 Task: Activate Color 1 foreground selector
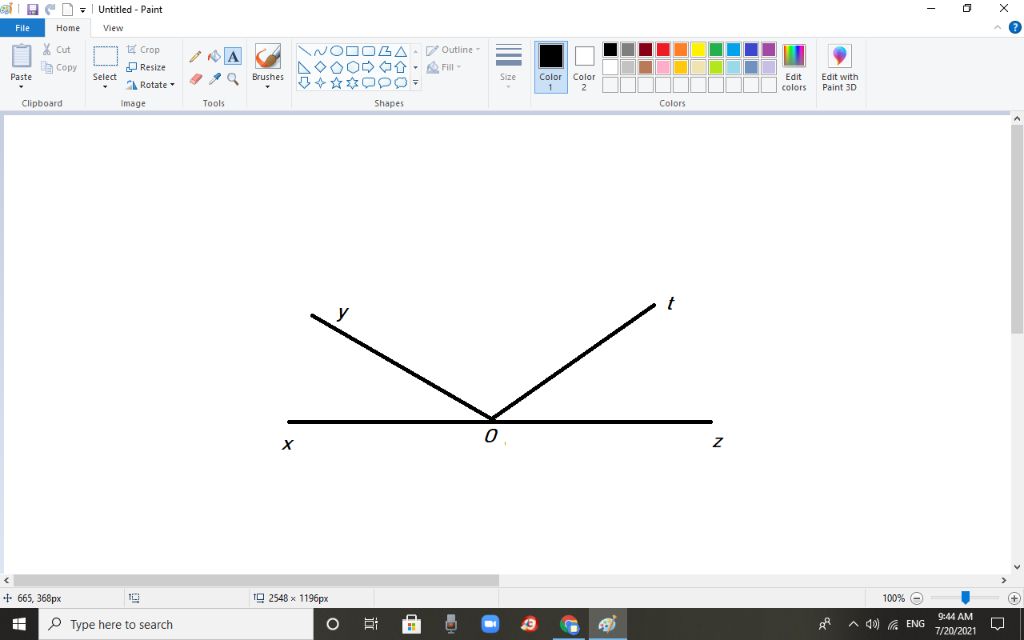[551, 68]
